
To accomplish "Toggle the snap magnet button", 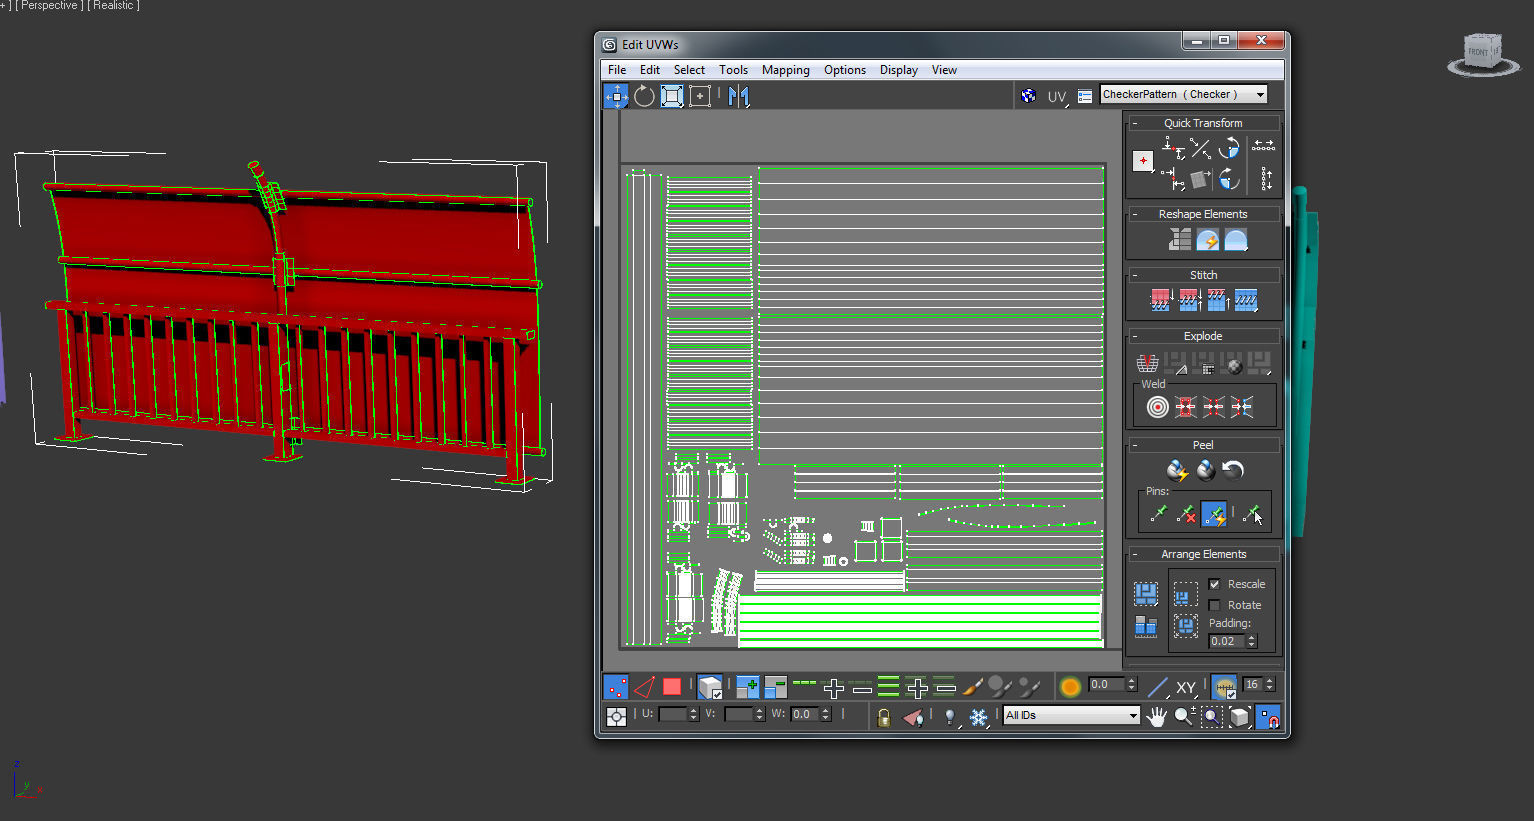I will 1268,716.
